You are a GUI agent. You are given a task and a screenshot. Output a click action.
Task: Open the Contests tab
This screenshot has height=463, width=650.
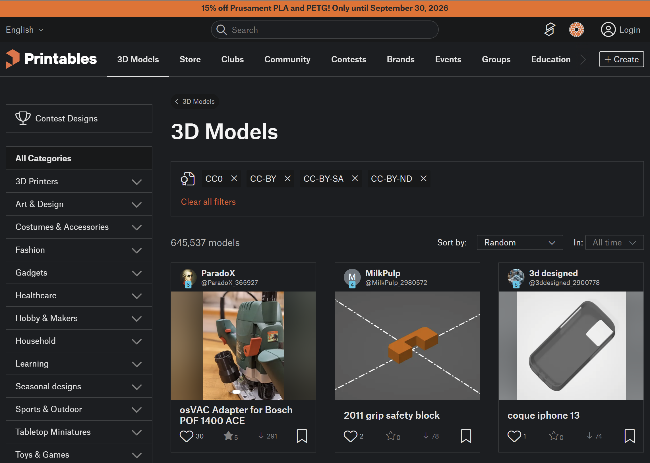click(349, 59)
